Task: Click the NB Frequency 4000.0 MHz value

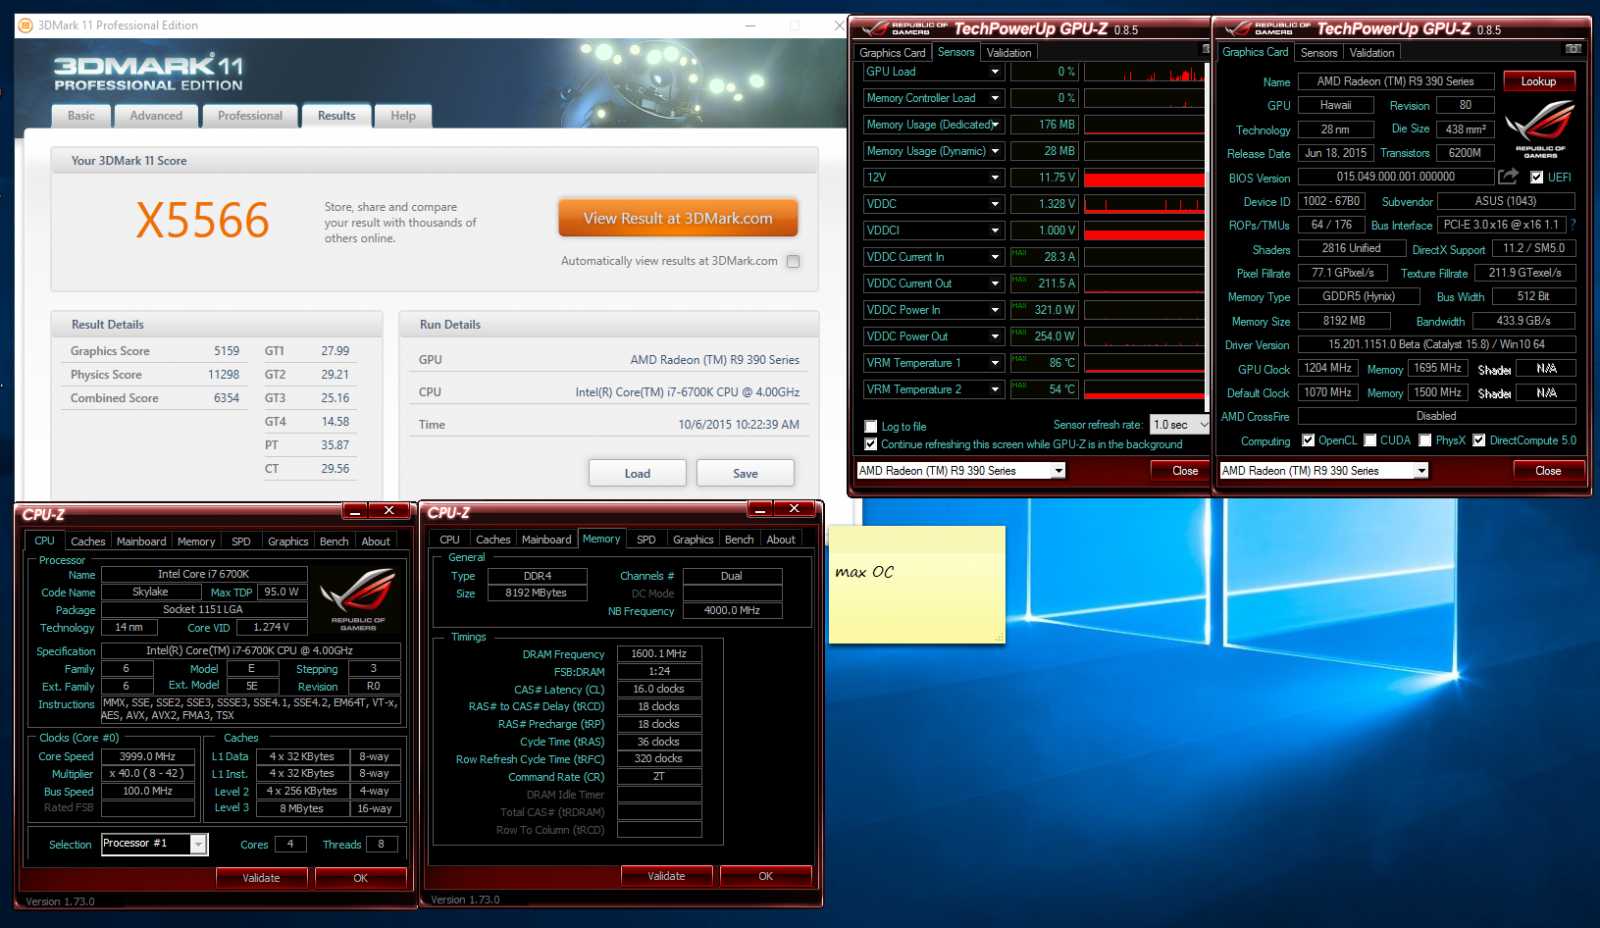Action: click(732, 610)
